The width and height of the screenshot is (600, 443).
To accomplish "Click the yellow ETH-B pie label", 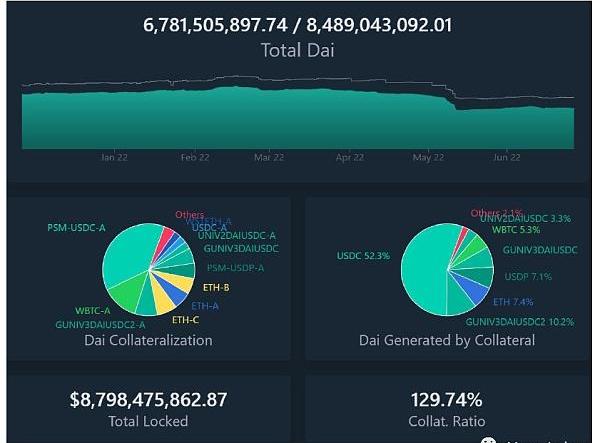I will pos(218,286).
